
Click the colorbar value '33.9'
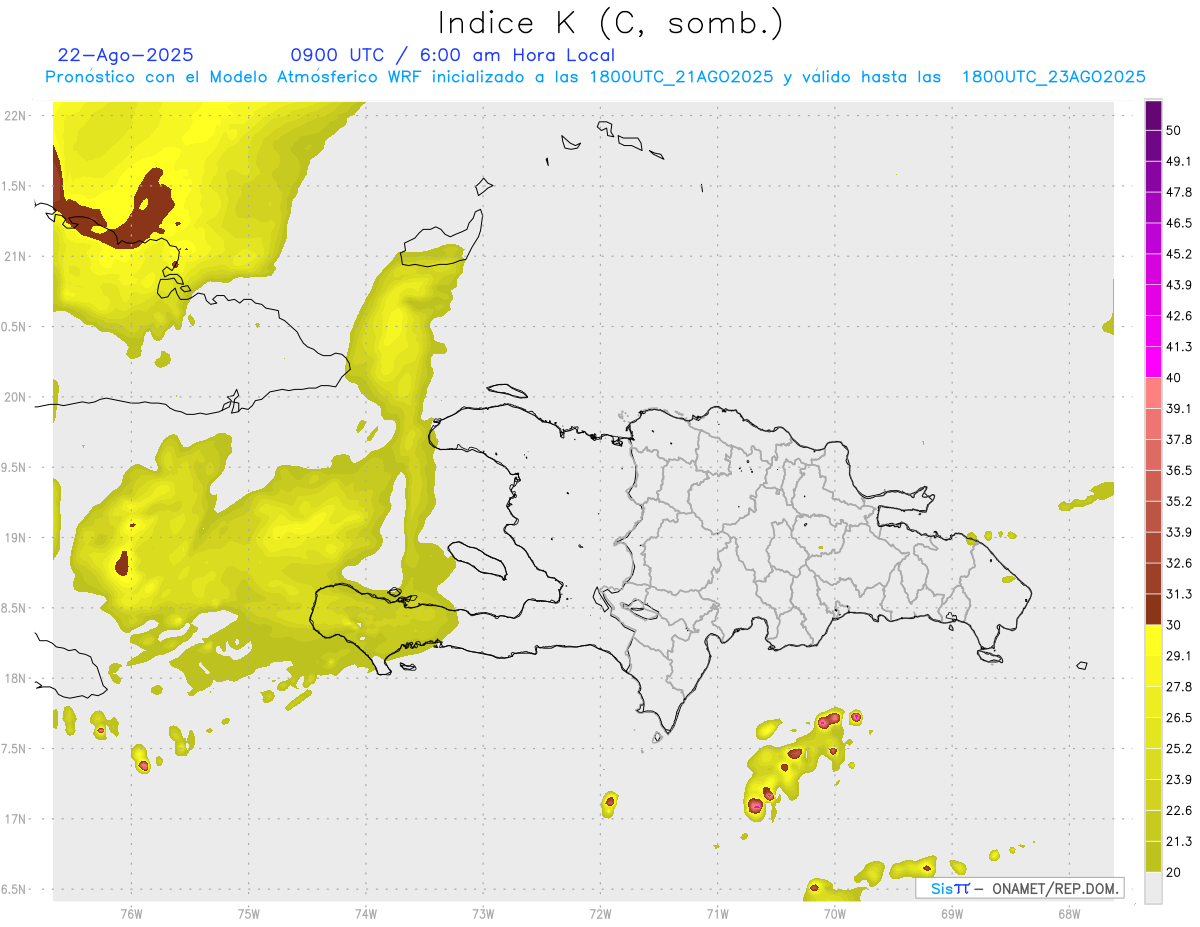[1179, 532]
